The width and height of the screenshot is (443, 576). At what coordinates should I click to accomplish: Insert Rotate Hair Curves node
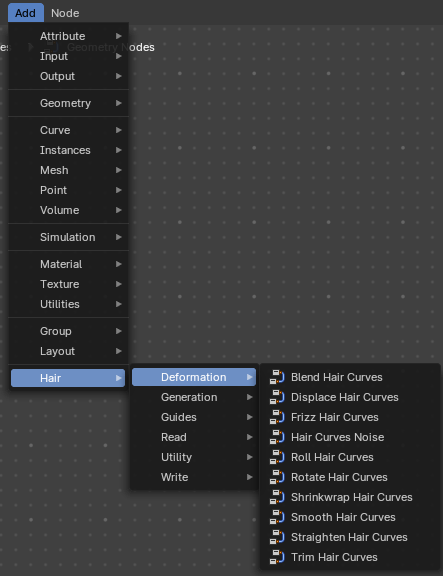click(x=350, y=477)
